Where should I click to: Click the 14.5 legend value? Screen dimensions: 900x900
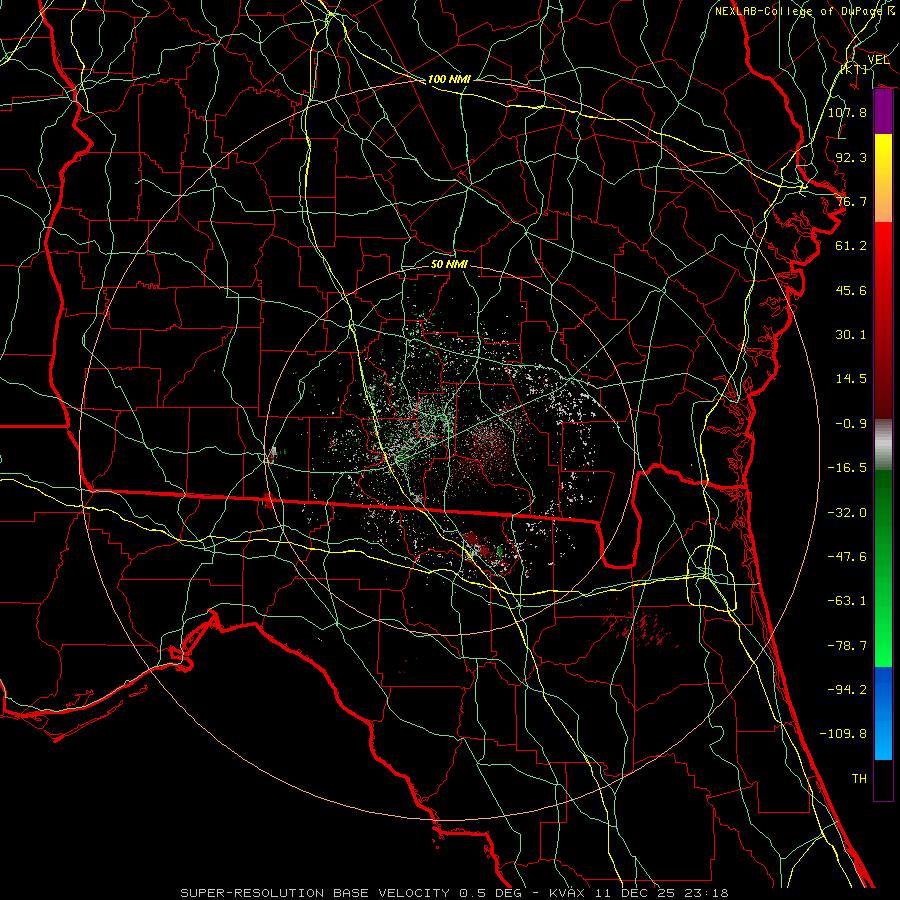point(851,379)
